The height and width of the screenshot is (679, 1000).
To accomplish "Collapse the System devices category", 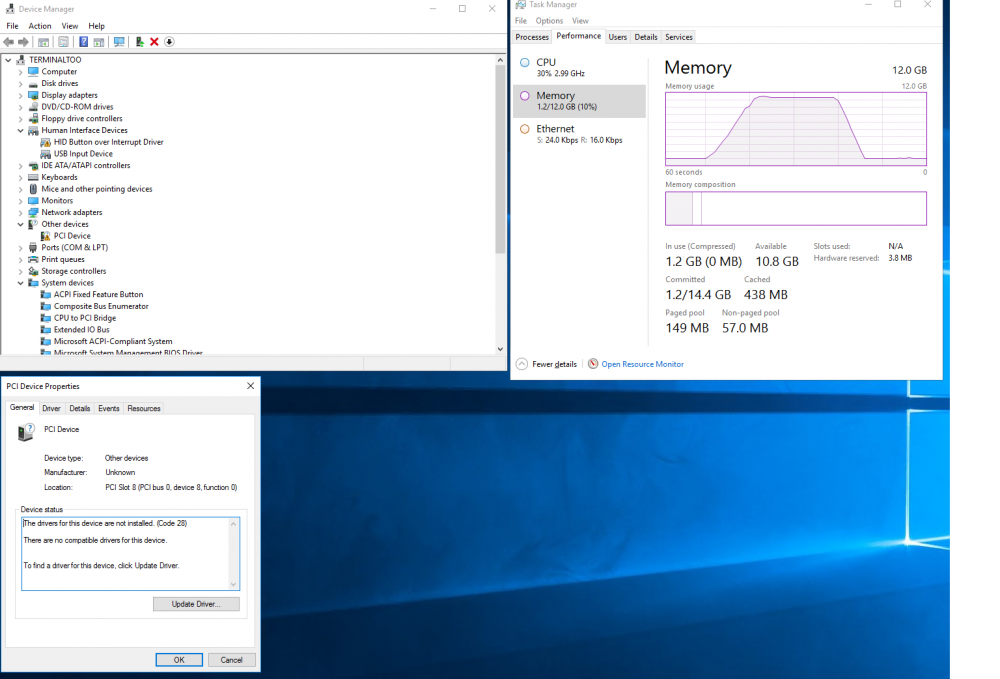I will (x=20, y=283).
